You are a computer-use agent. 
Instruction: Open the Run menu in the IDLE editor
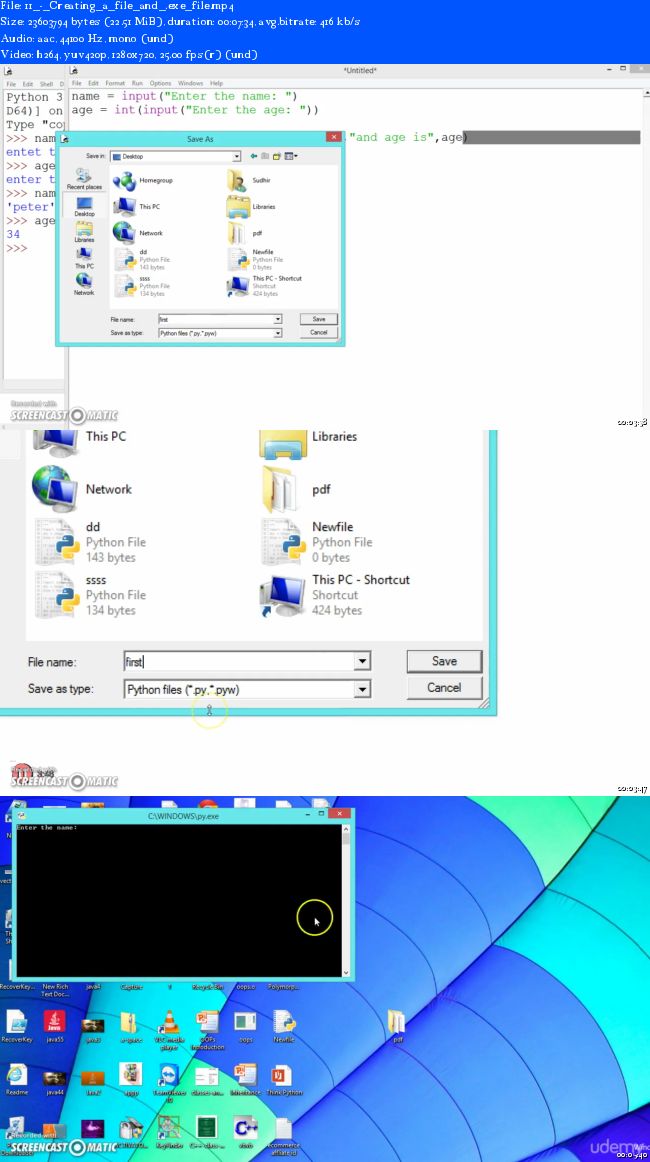137,83
